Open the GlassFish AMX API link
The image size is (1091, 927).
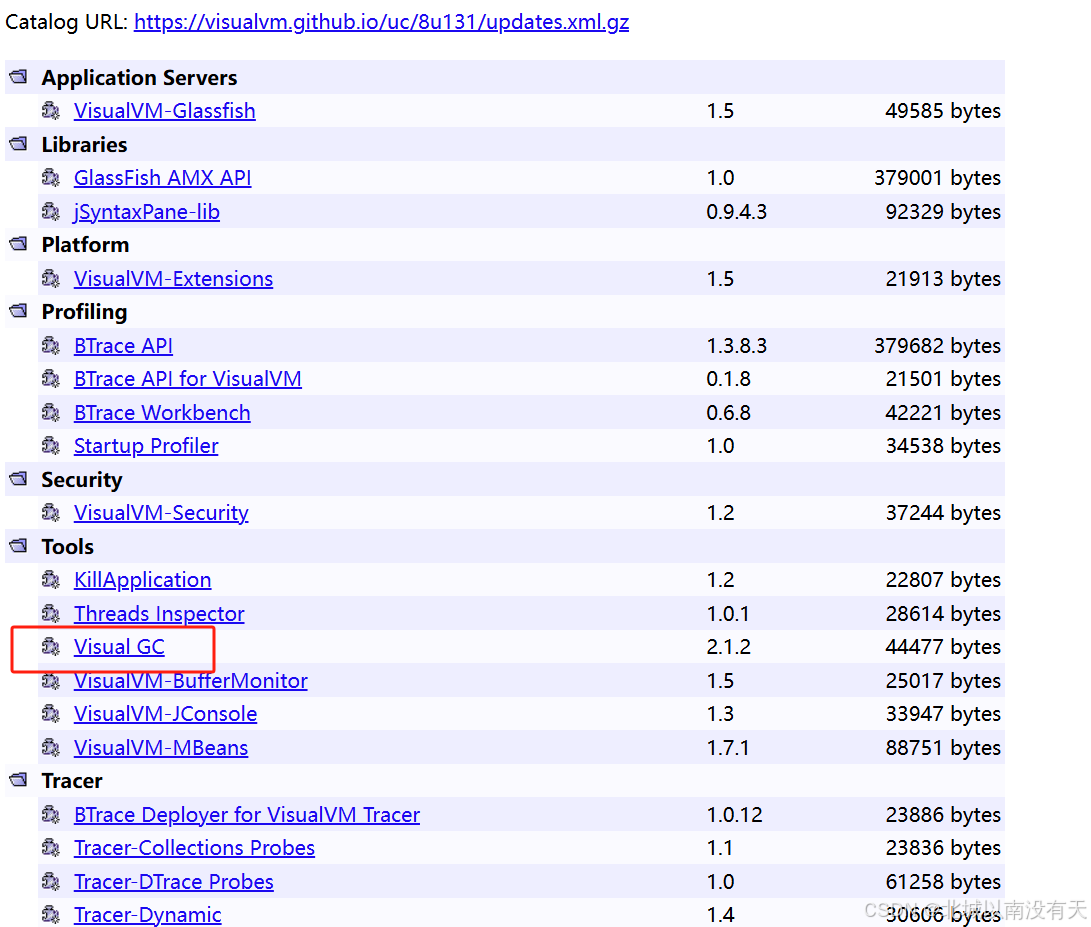[x=163, y=178]
